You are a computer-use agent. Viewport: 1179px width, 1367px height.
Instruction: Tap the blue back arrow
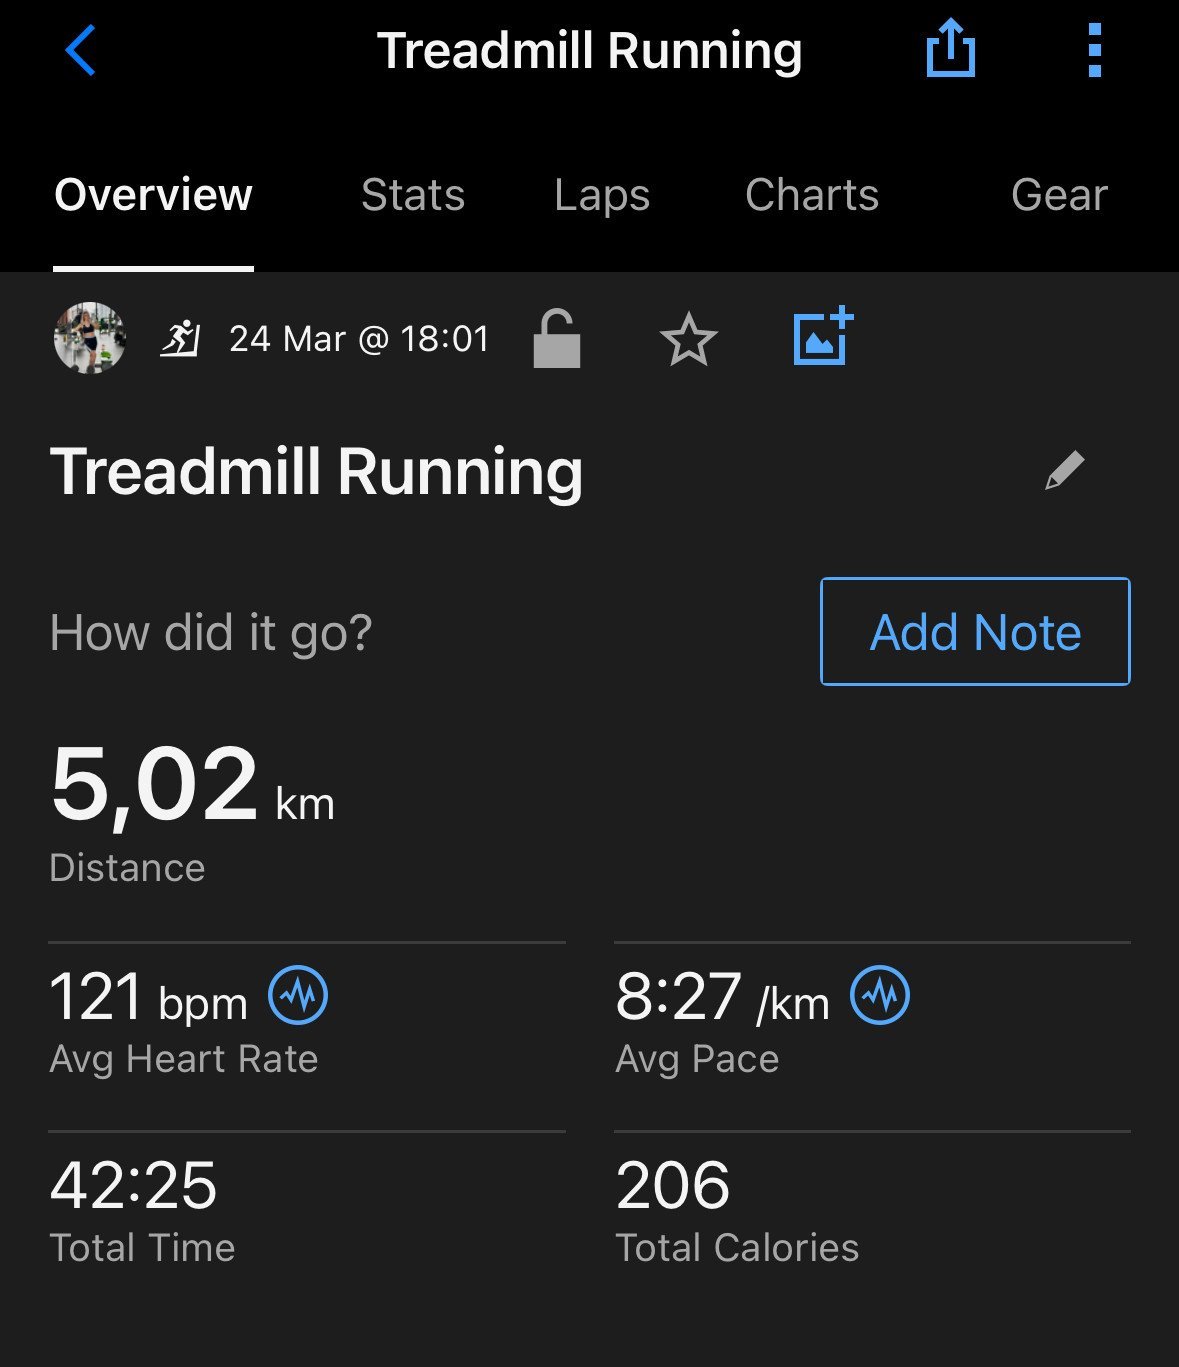80,50
